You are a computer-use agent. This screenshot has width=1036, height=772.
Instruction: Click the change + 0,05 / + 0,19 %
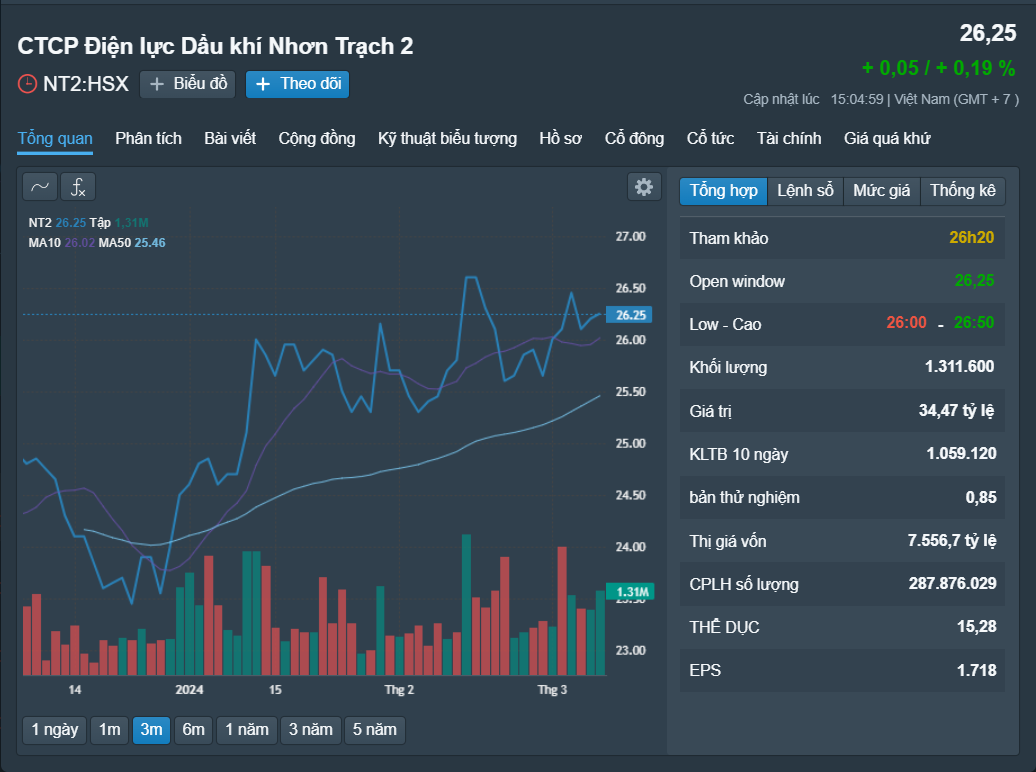pyautogui.click(x=939, y=68)
